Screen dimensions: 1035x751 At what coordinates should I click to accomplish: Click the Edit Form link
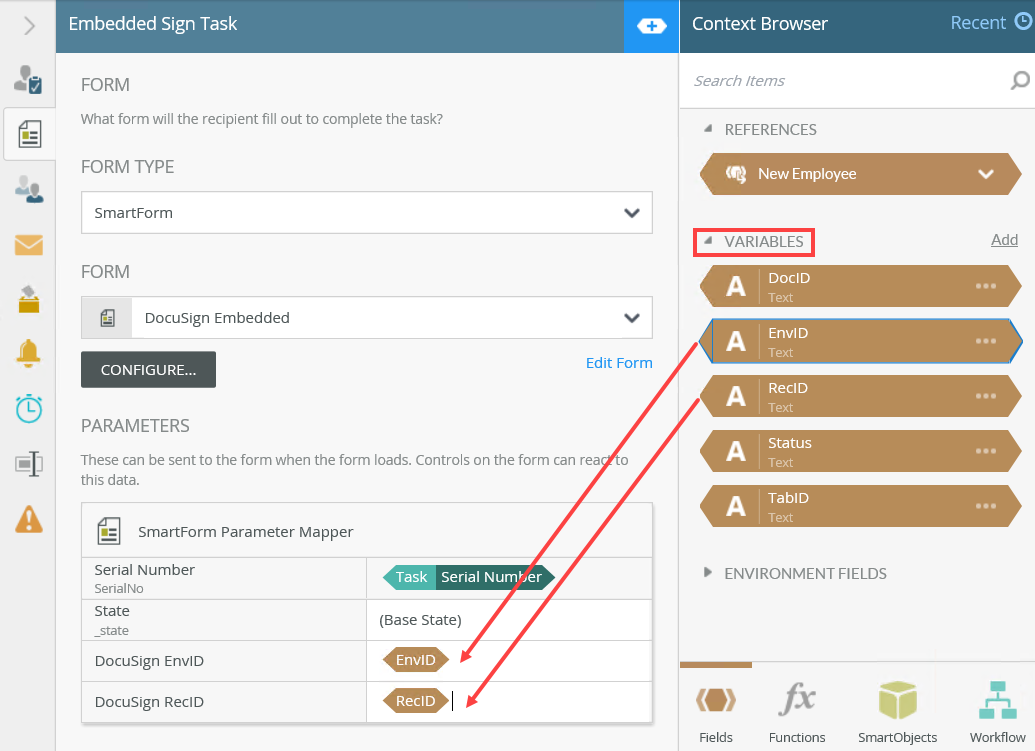pos(619,363)
